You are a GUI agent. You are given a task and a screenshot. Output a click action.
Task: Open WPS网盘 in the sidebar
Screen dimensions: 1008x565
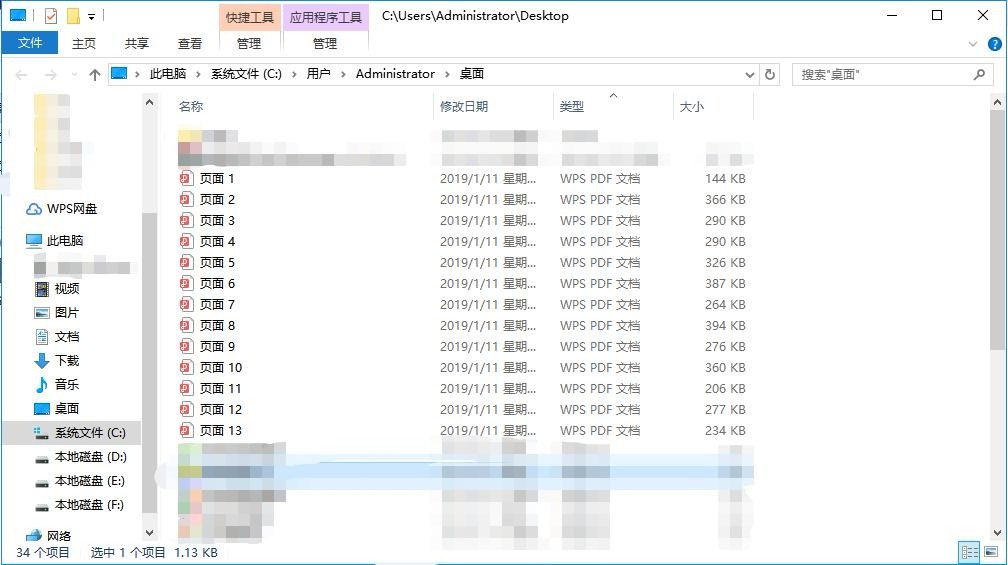click(72, 209)
